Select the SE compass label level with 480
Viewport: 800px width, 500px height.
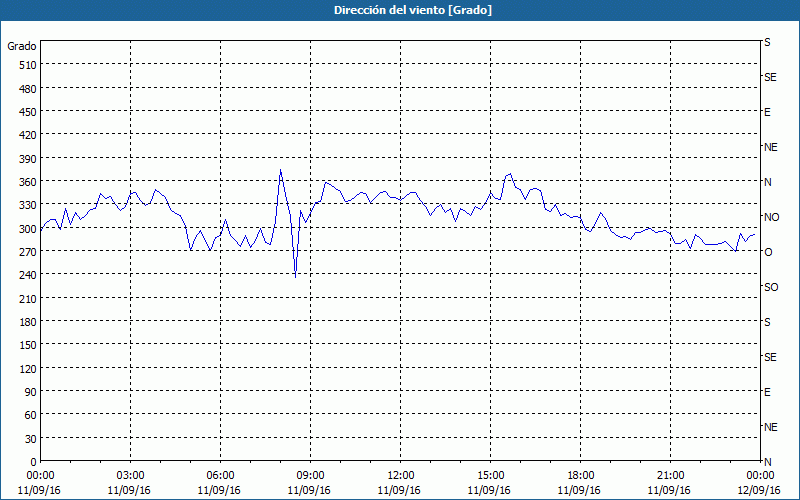pos(770,77)
